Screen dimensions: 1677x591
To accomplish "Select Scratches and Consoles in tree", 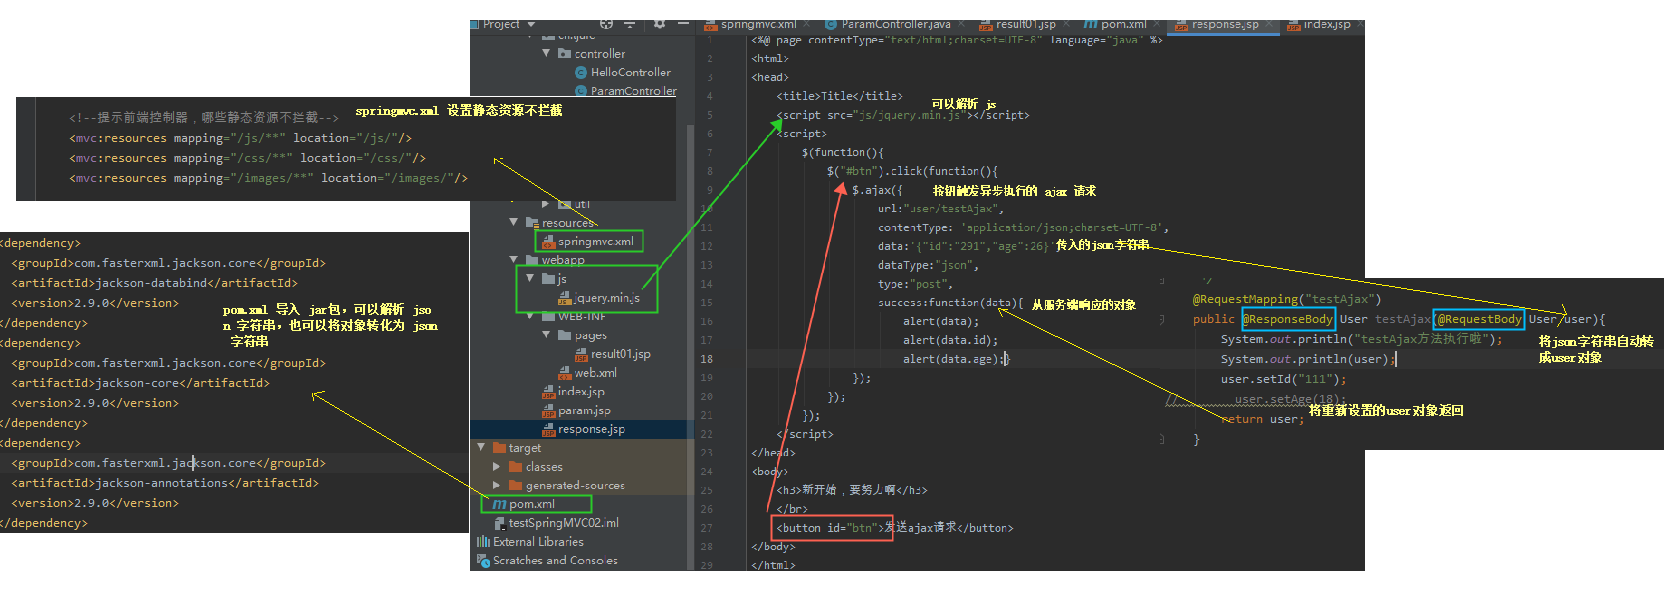I will [x=555, y=561].
